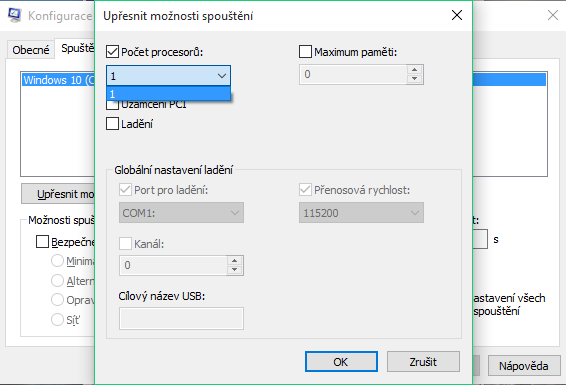Click Kanál spinner down arrow

pos(235,270)
